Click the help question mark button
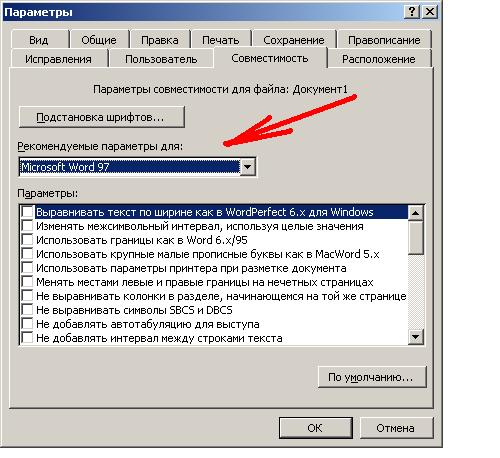Viewport: 500px width, 458px height. (x=412, y=12)
